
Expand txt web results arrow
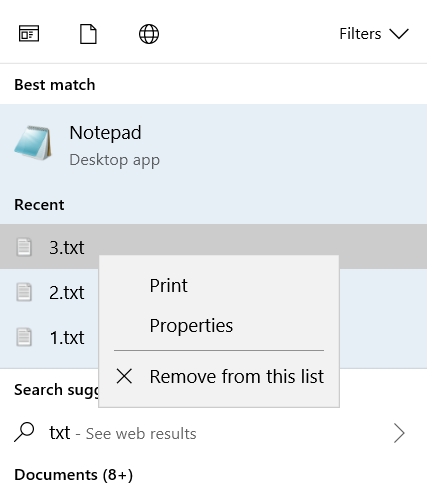[x=399, y=433]
